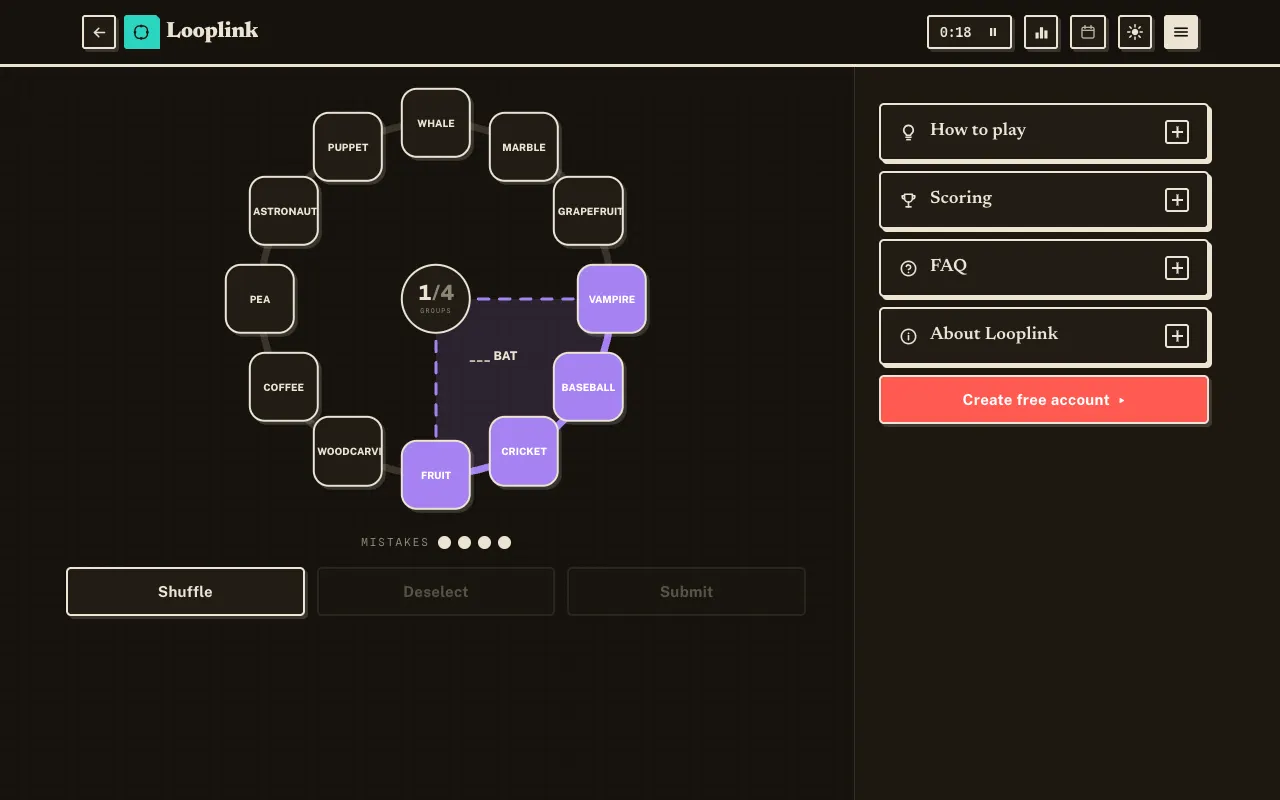The width and height of the screenshot is (1280, 800).
Task: Select the GRAPEFRUIT tile
Action: (x=588, y=211)
